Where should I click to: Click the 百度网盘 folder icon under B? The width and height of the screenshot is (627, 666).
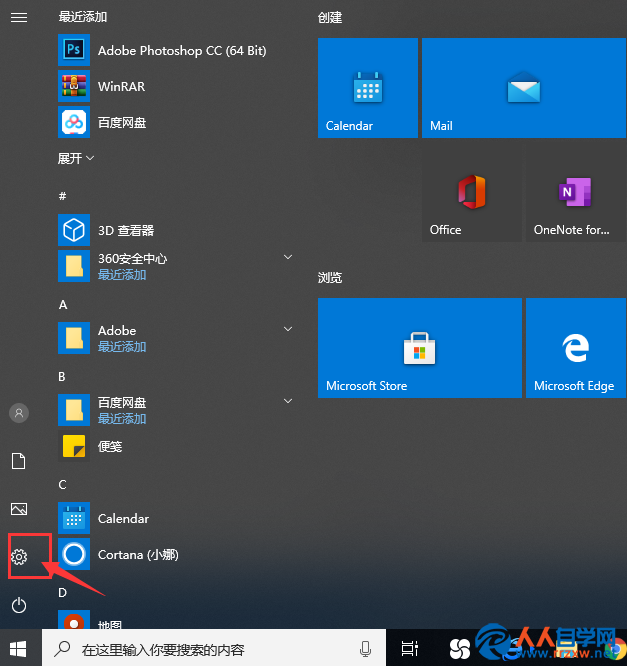pos(74,410)
